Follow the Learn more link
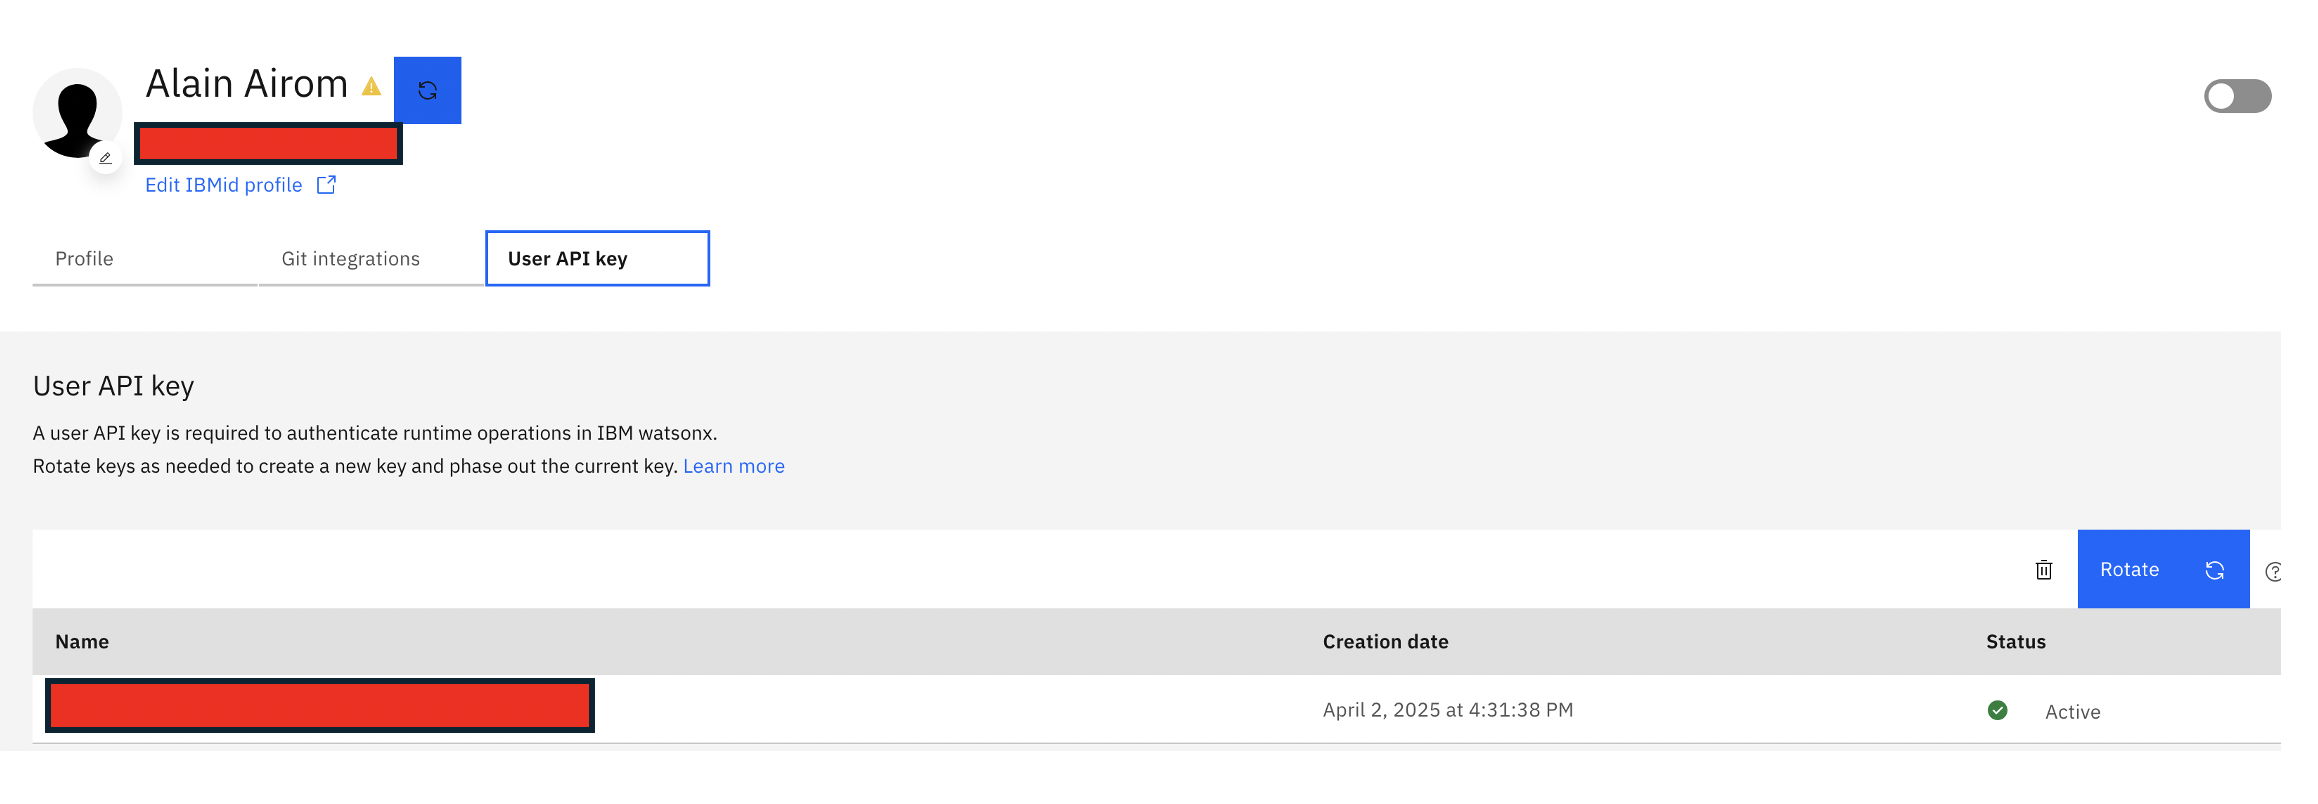 734,466
